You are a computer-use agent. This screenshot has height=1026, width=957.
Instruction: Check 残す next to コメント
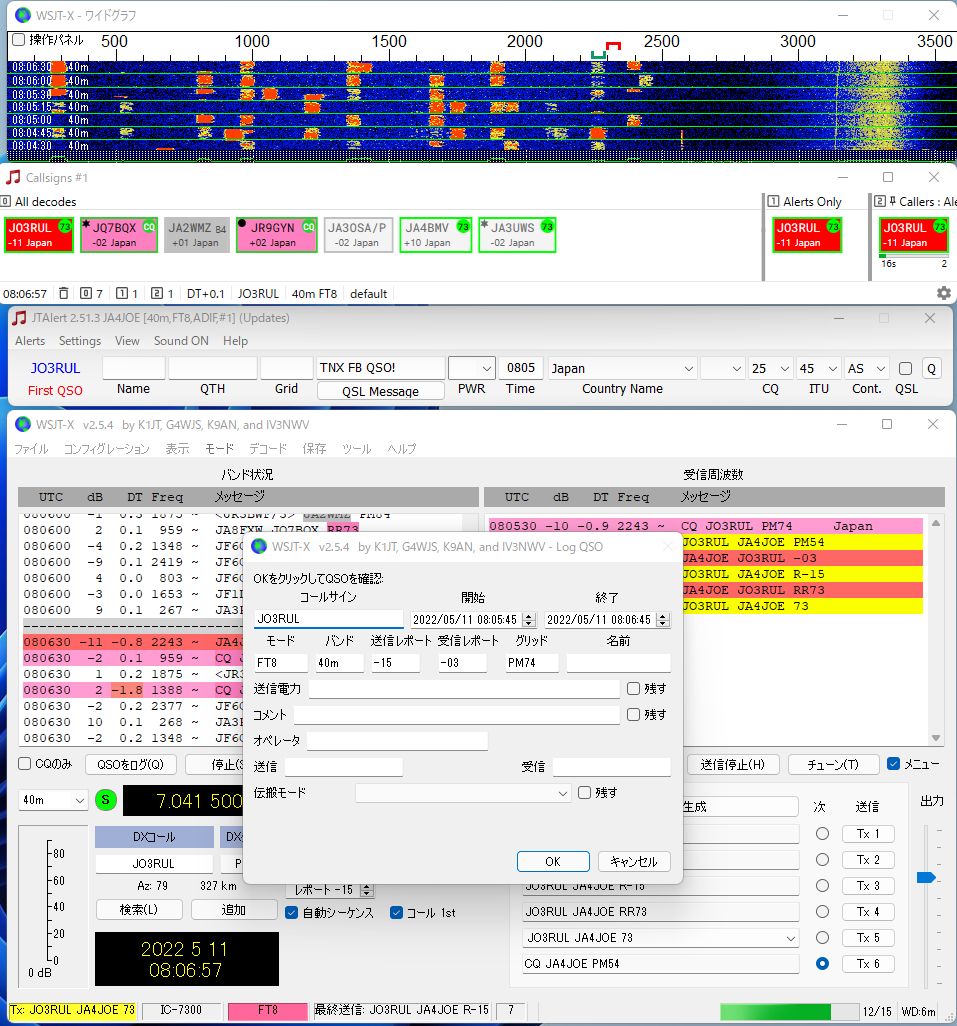pyautogui.click(x=633, y=715)
